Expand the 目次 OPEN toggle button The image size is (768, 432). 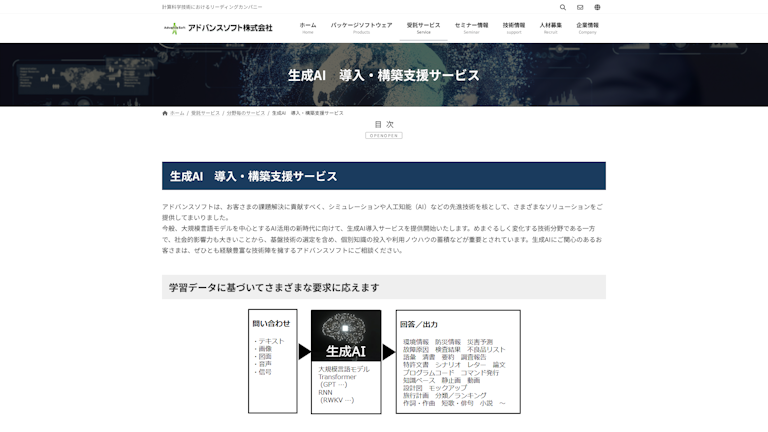tap(384, 136)
